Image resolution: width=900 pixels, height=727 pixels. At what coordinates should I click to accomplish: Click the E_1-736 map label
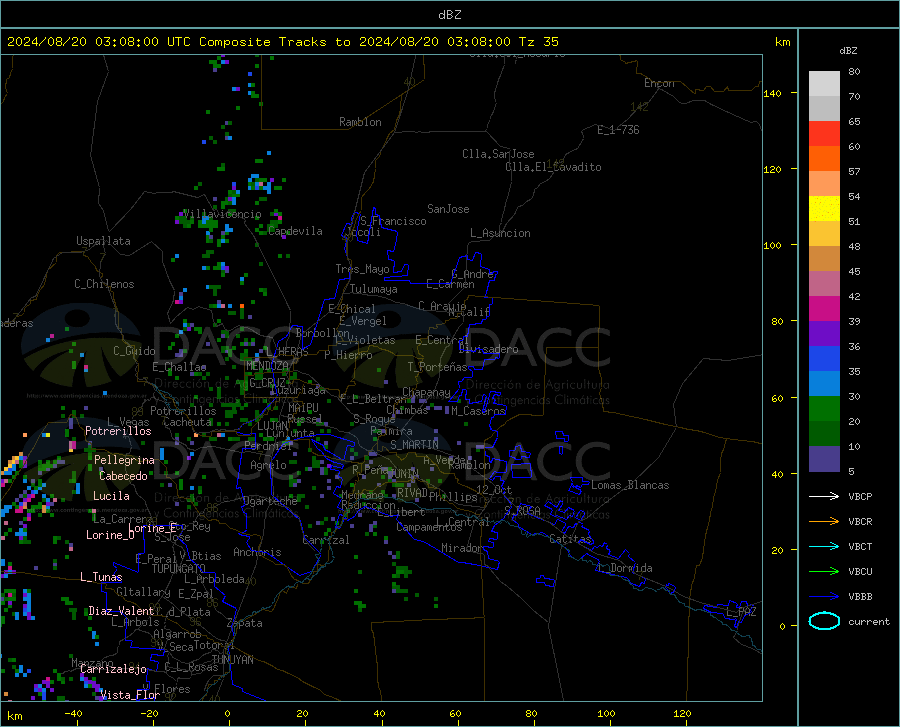pos(618,130)
